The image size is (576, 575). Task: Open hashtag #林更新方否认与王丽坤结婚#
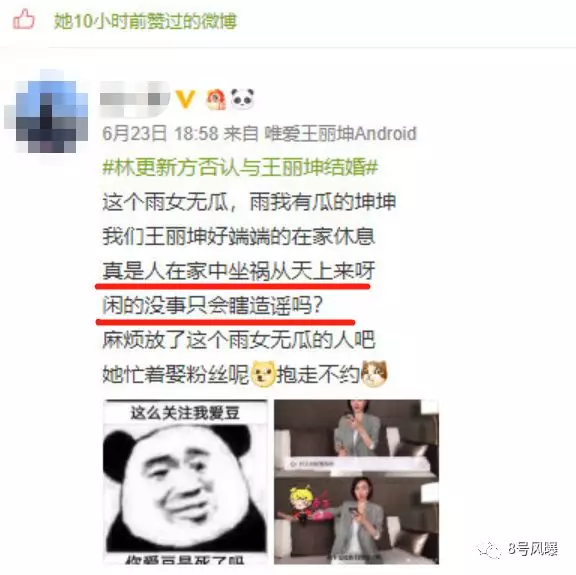coord(240,168)
